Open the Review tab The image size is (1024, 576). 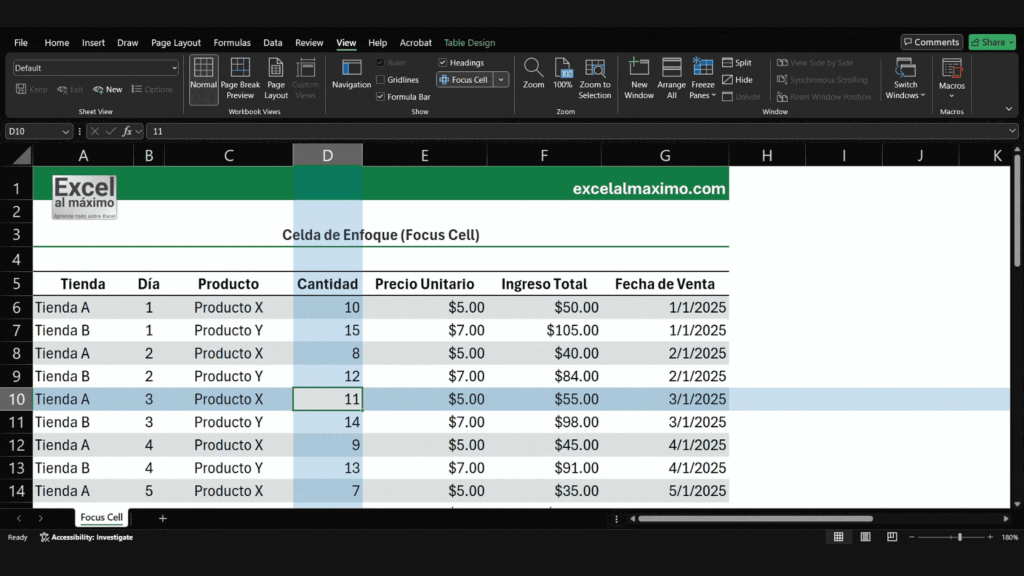(x=309, y=42)
